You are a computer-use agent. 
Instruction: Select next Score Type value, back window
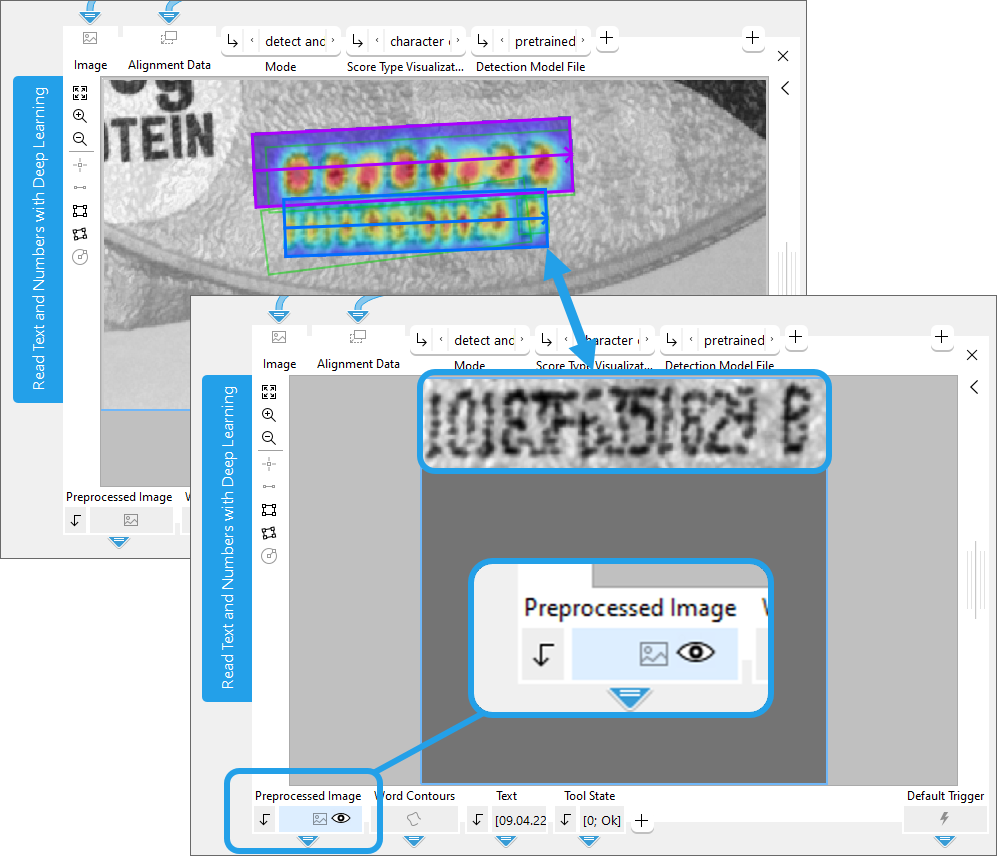click(458, 41)
